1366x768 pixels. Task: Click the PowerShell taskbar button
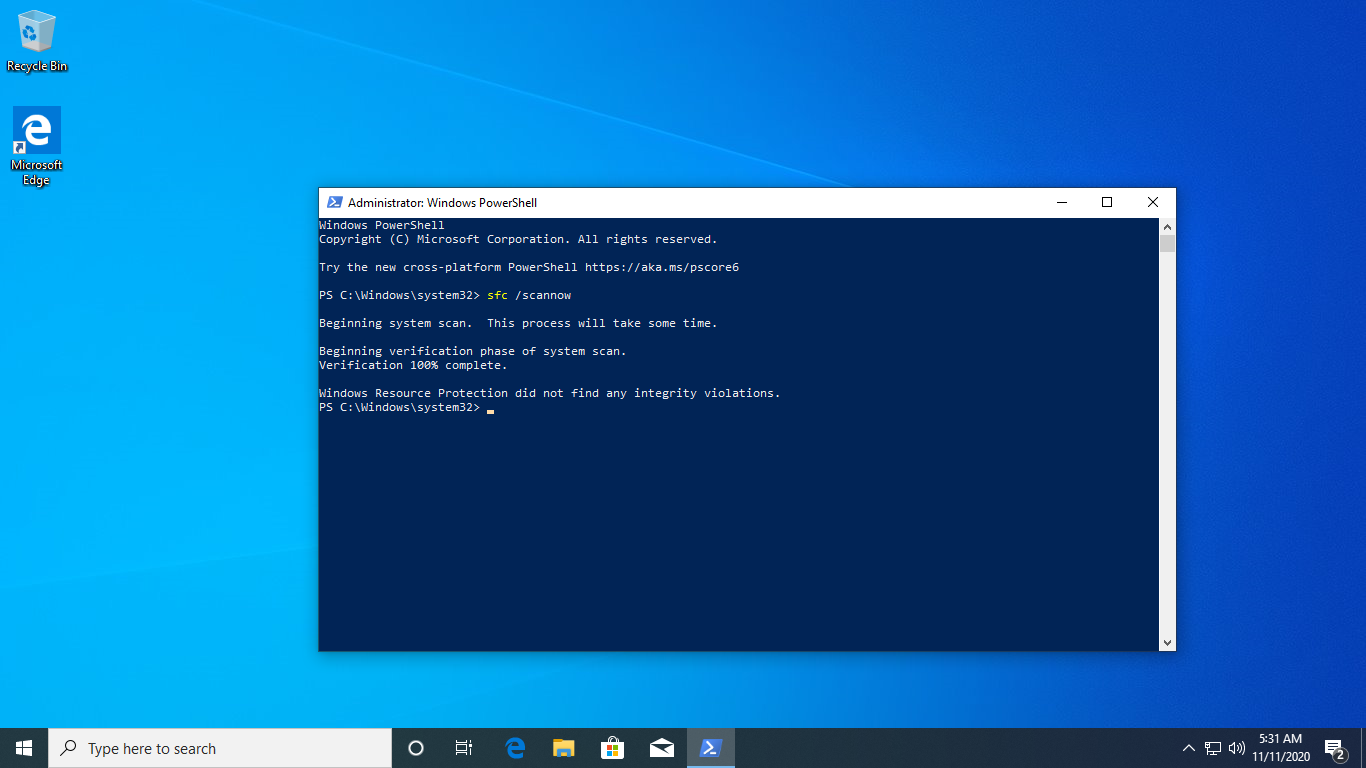(710, 748)
